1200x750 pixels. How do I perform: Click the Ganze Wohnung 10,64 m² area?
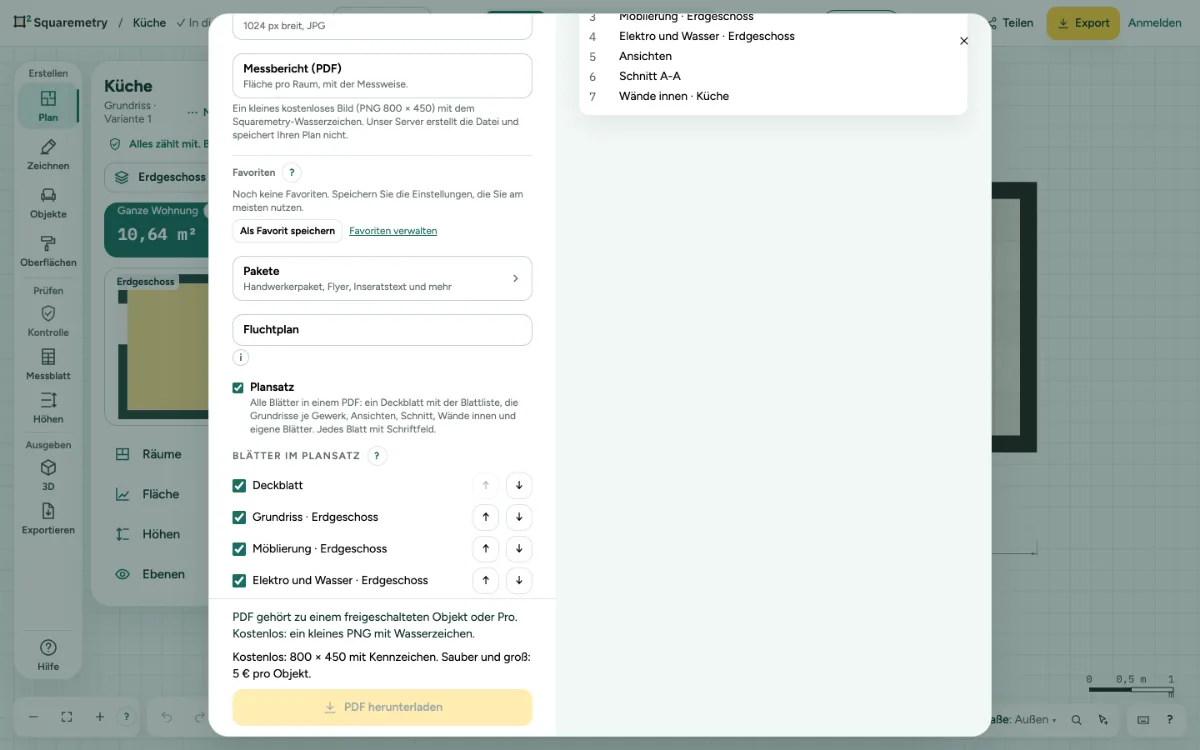click(157, 229)
